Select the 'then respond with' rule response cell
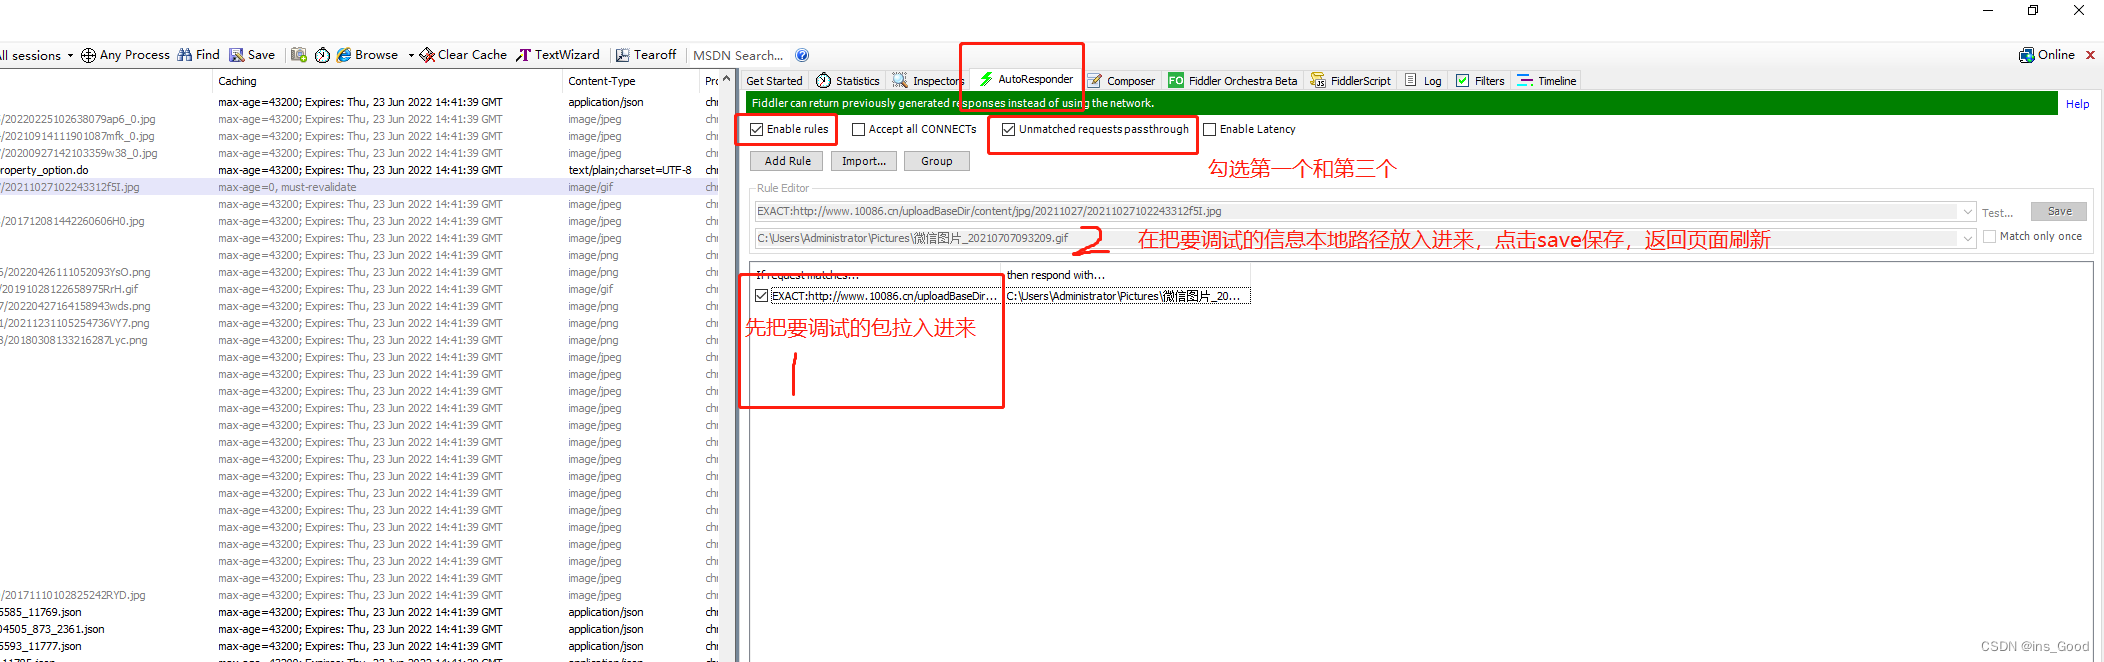2104x662 pixels. [x=1127, y=296]
